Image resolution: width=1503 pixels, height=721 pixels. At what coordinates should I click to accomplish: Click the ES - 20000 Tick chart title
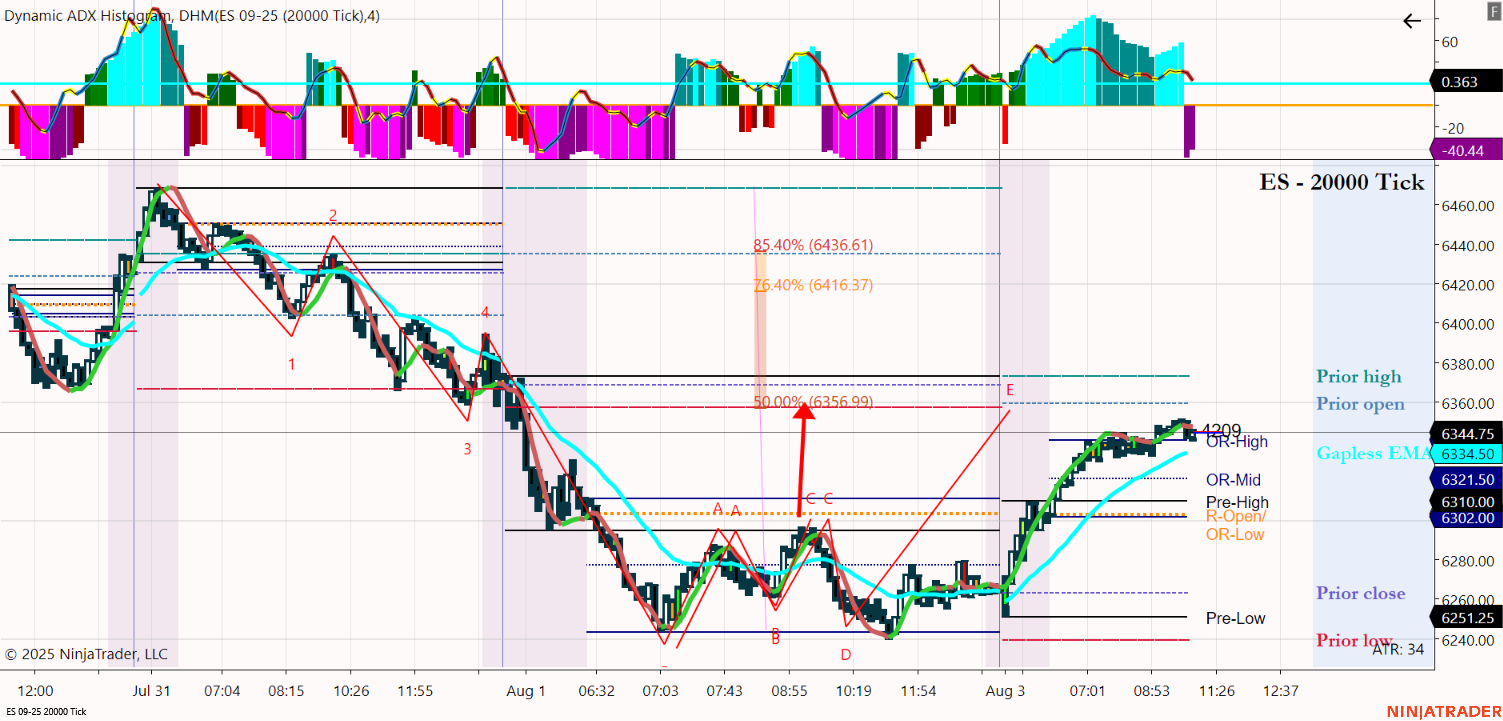point(1342,182)
